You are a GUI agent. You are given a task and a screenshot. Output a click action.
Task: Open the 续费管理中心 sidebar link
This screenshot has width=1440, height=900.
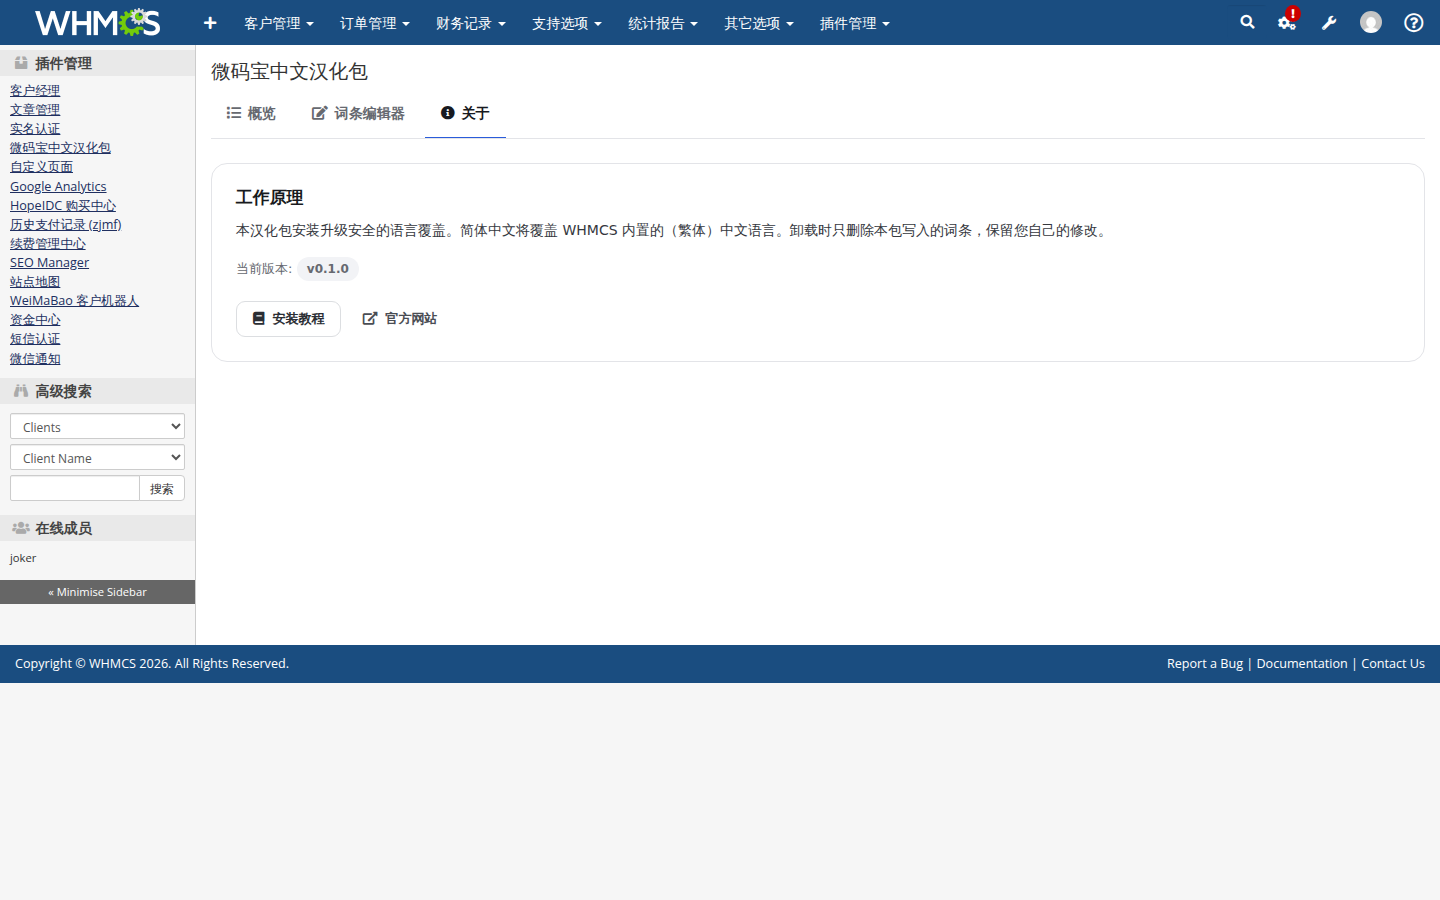pyautogui.click(x=48, y=243)
